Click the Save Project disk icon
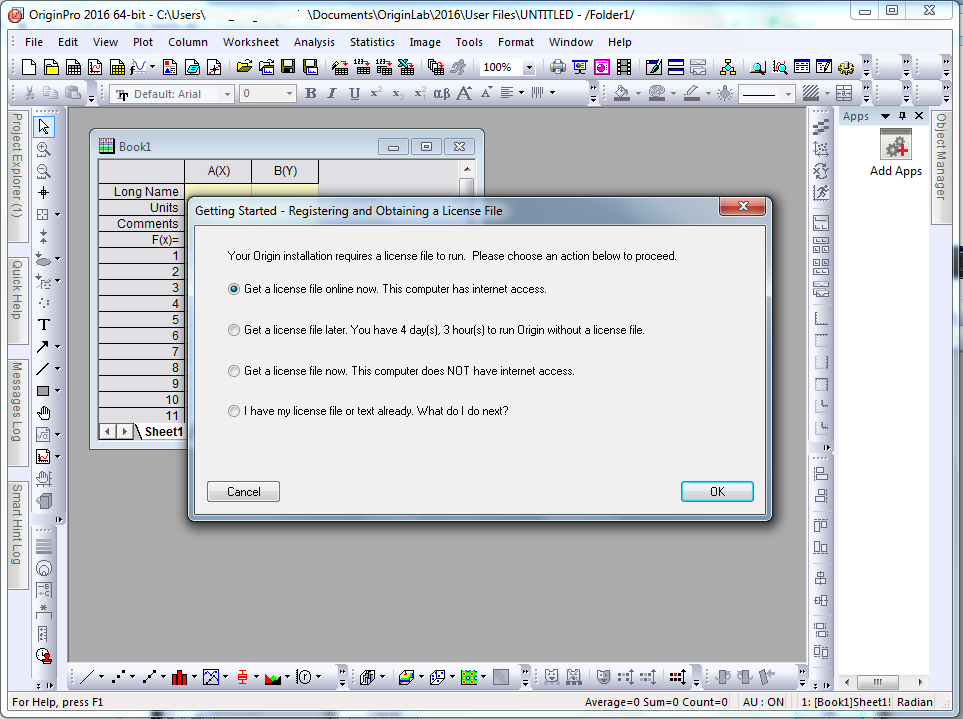 (288, 68)
